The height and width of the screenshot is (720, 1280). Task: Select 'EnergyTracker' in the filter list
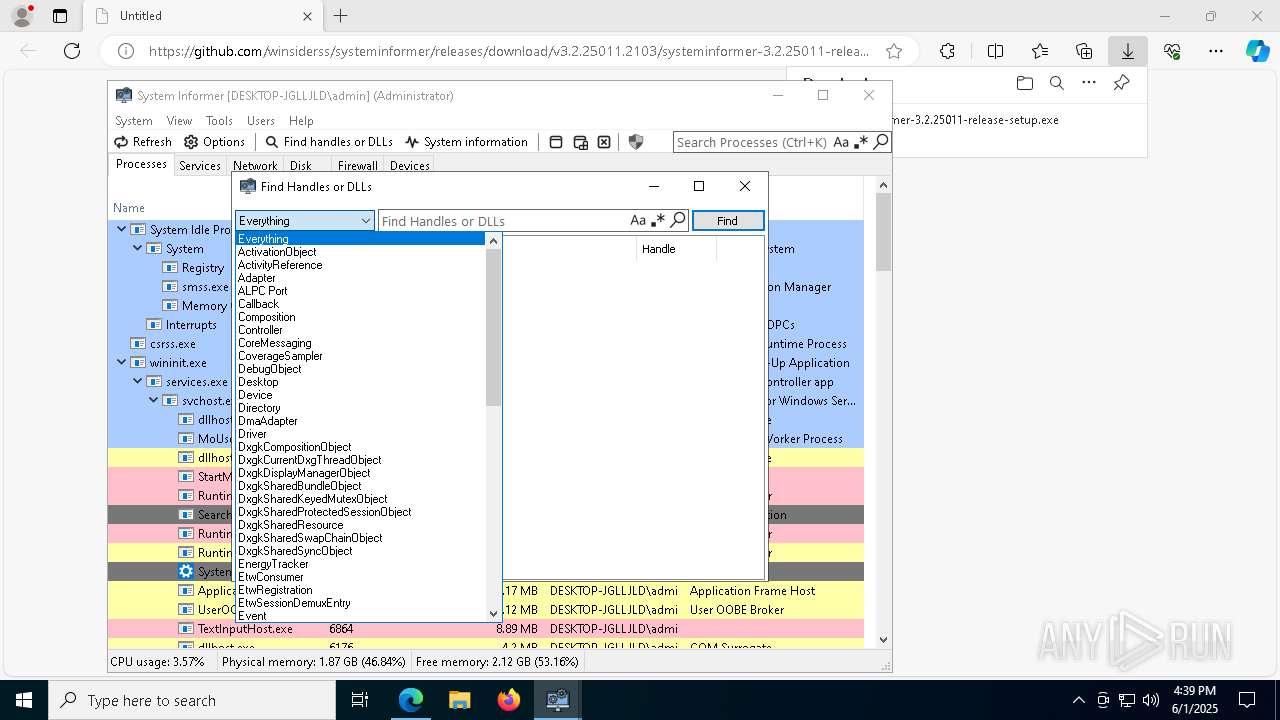360,564
